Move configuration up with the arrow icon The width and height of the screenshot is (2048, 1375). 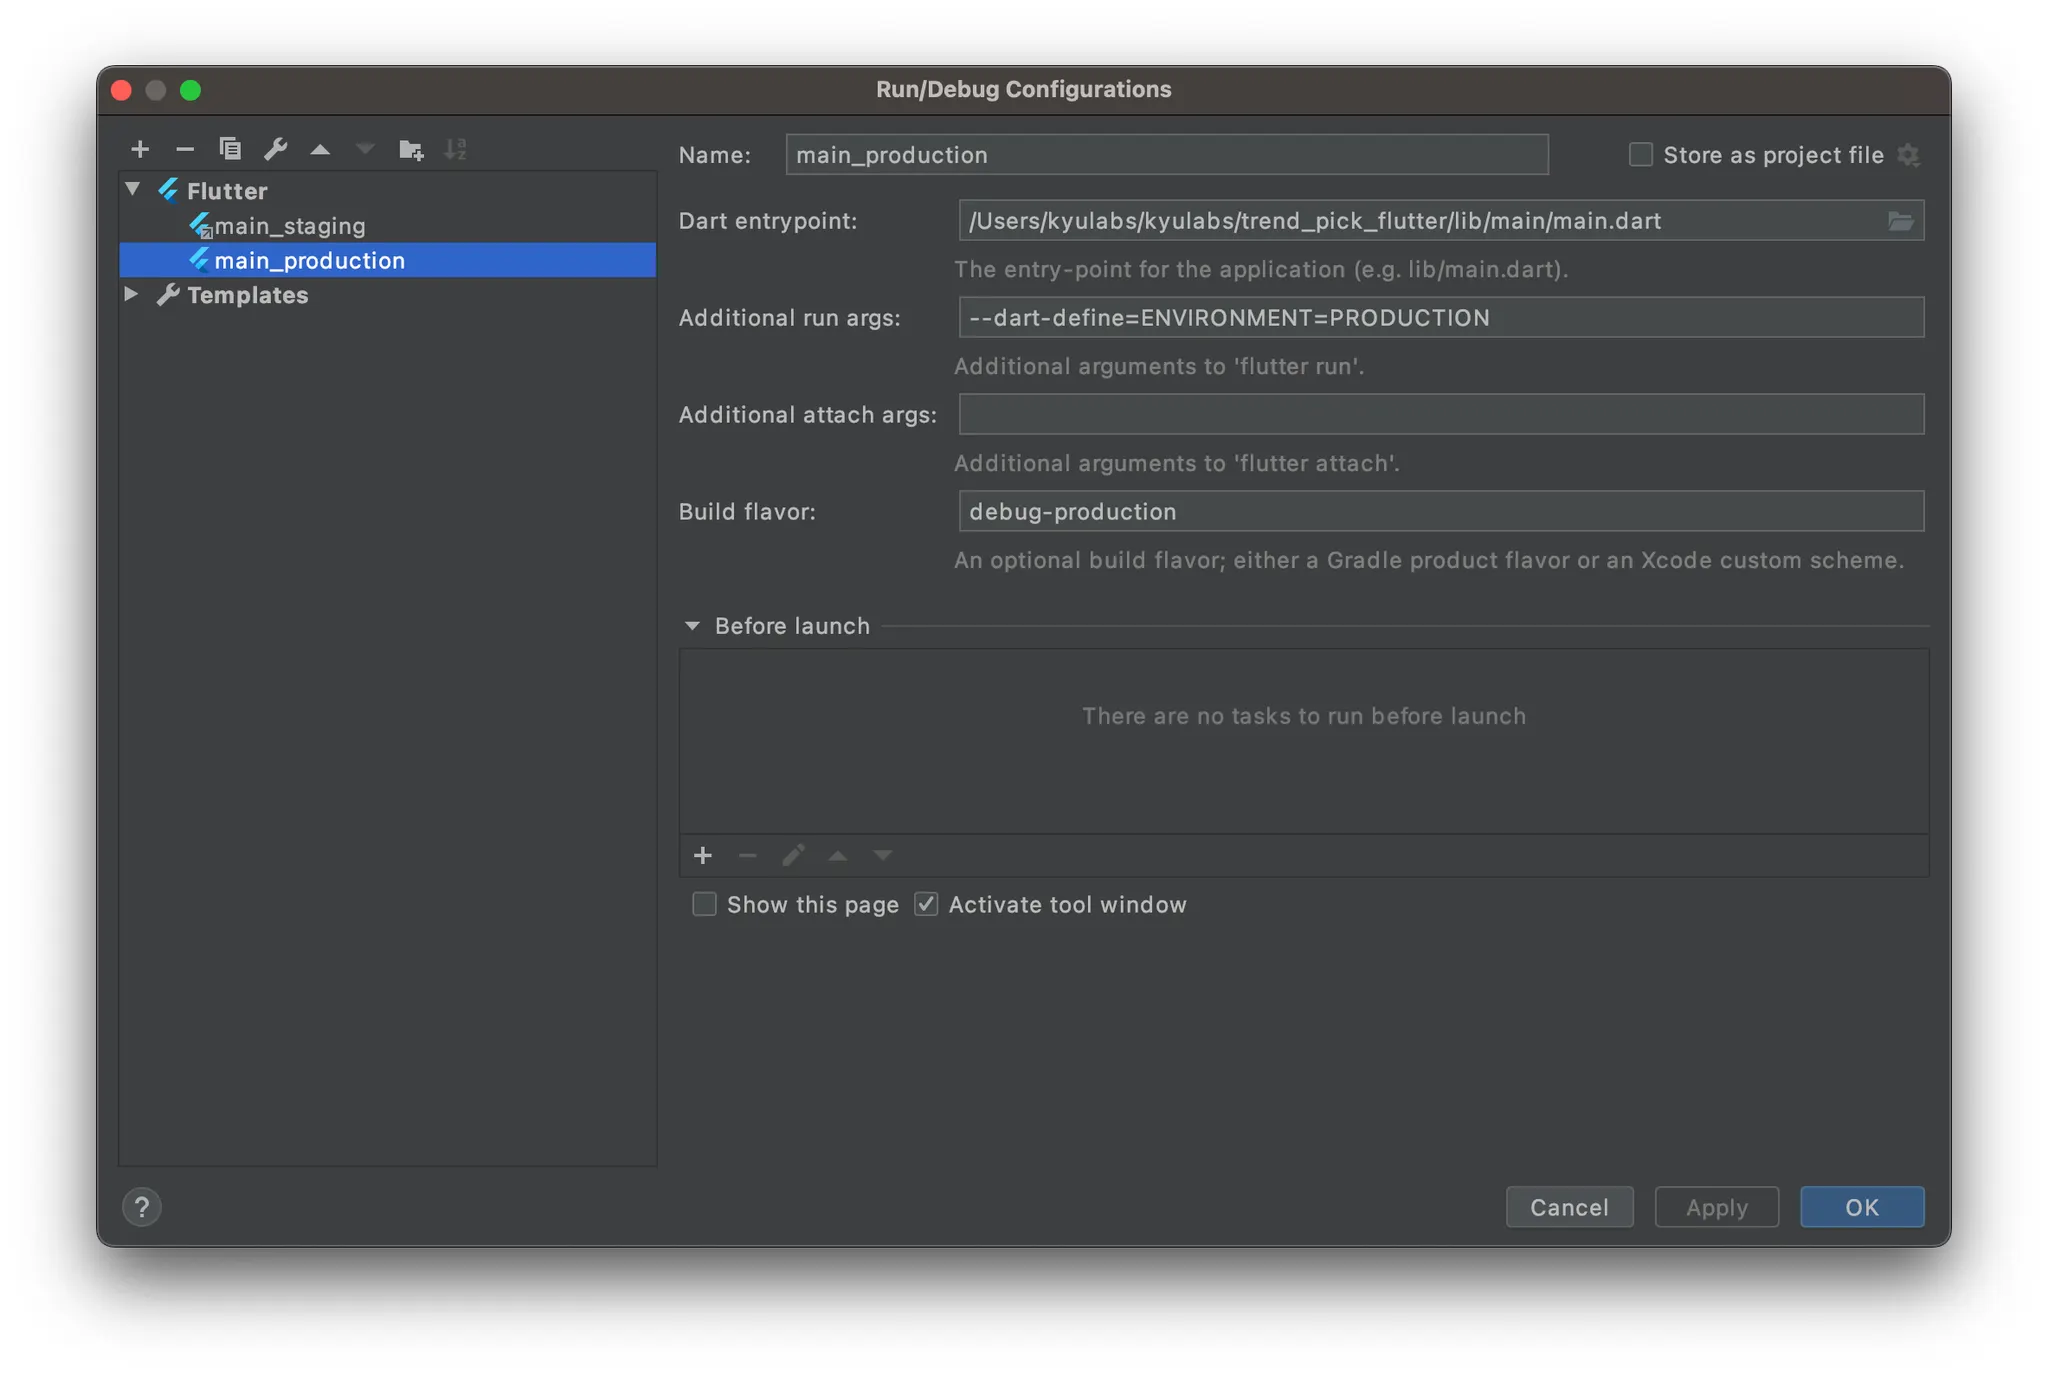tap(320, 149)
